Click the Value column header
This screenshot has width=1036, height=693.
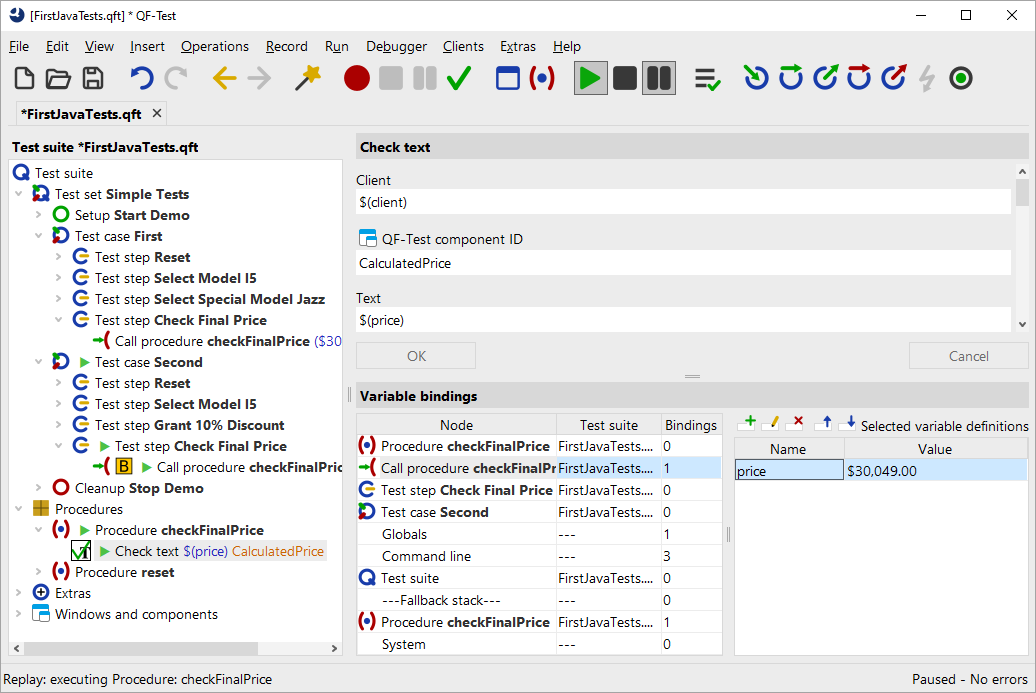click(x=935, y=449)
